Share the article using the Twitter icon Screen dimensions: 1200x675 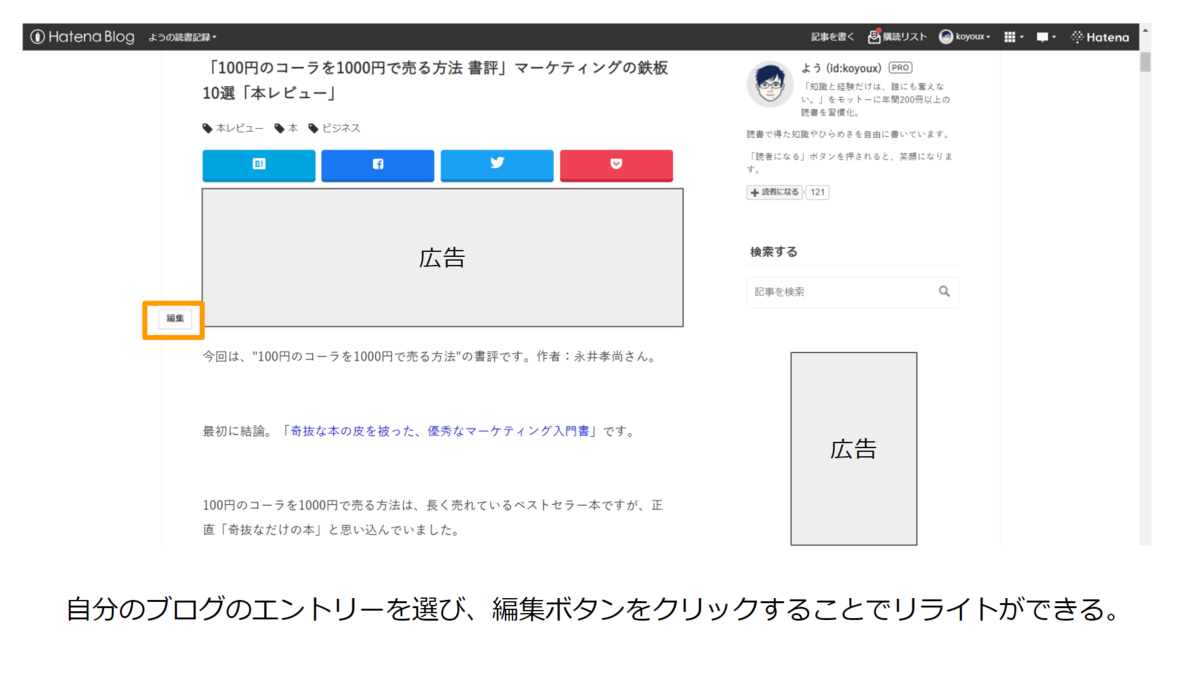(x=496, y=165)
